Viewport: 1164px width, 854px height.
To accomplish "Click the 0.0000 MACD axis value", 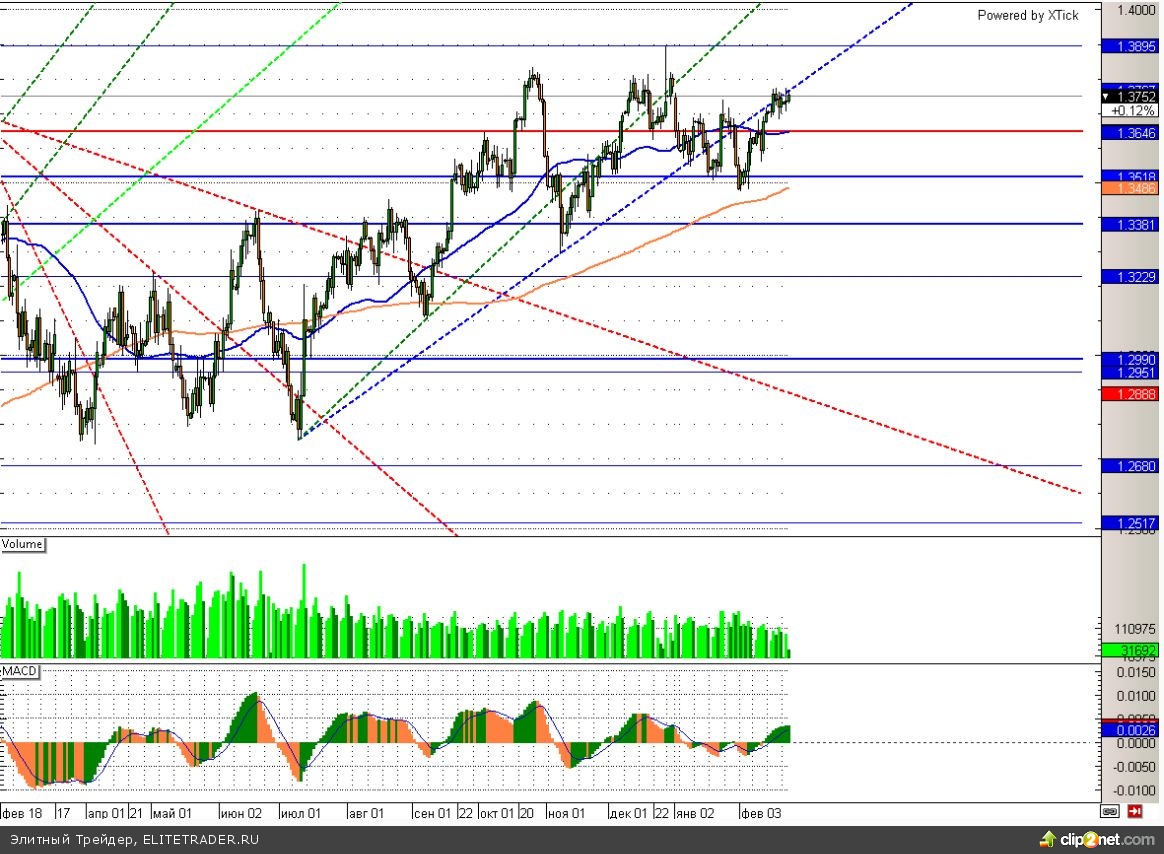I will point(1136,743).
